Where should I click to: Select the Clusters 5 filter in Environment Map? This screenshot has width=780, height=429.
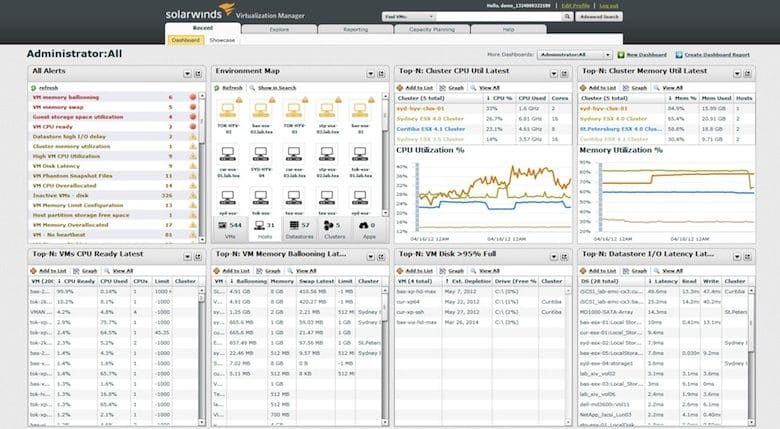pos(334,229)
